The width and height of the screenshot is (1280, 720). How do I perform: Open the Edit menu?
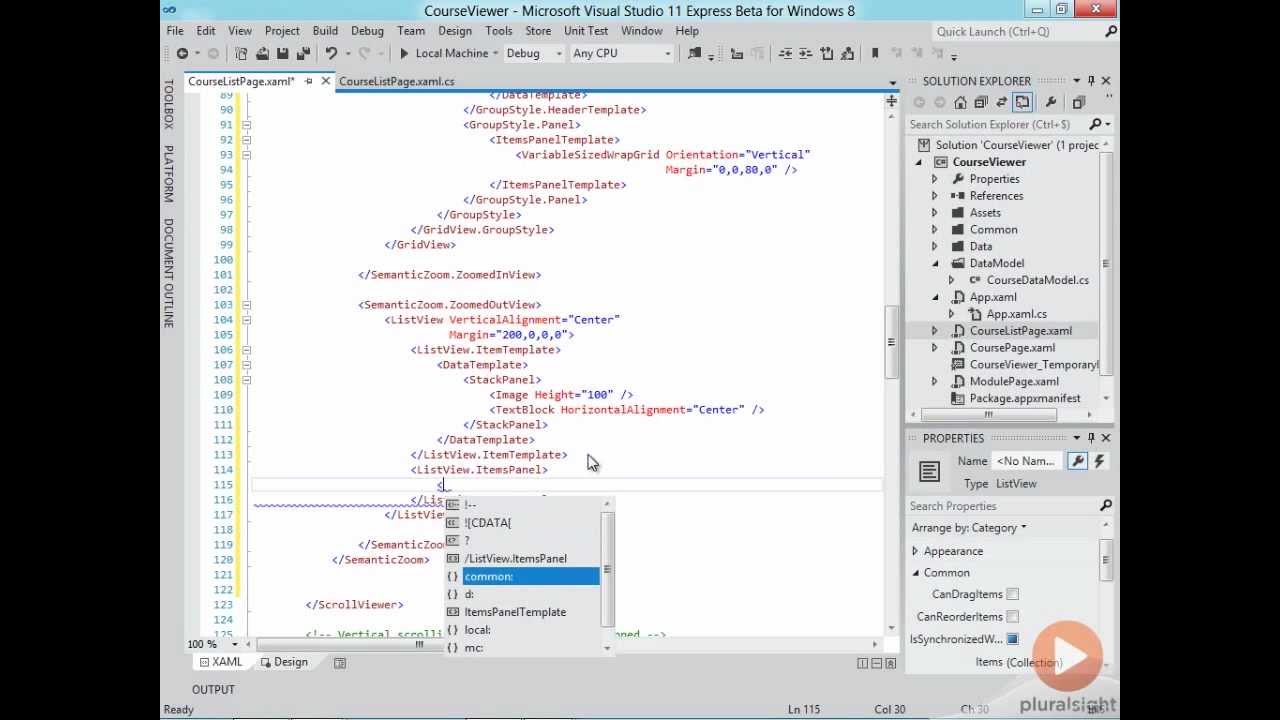[206, 31]
